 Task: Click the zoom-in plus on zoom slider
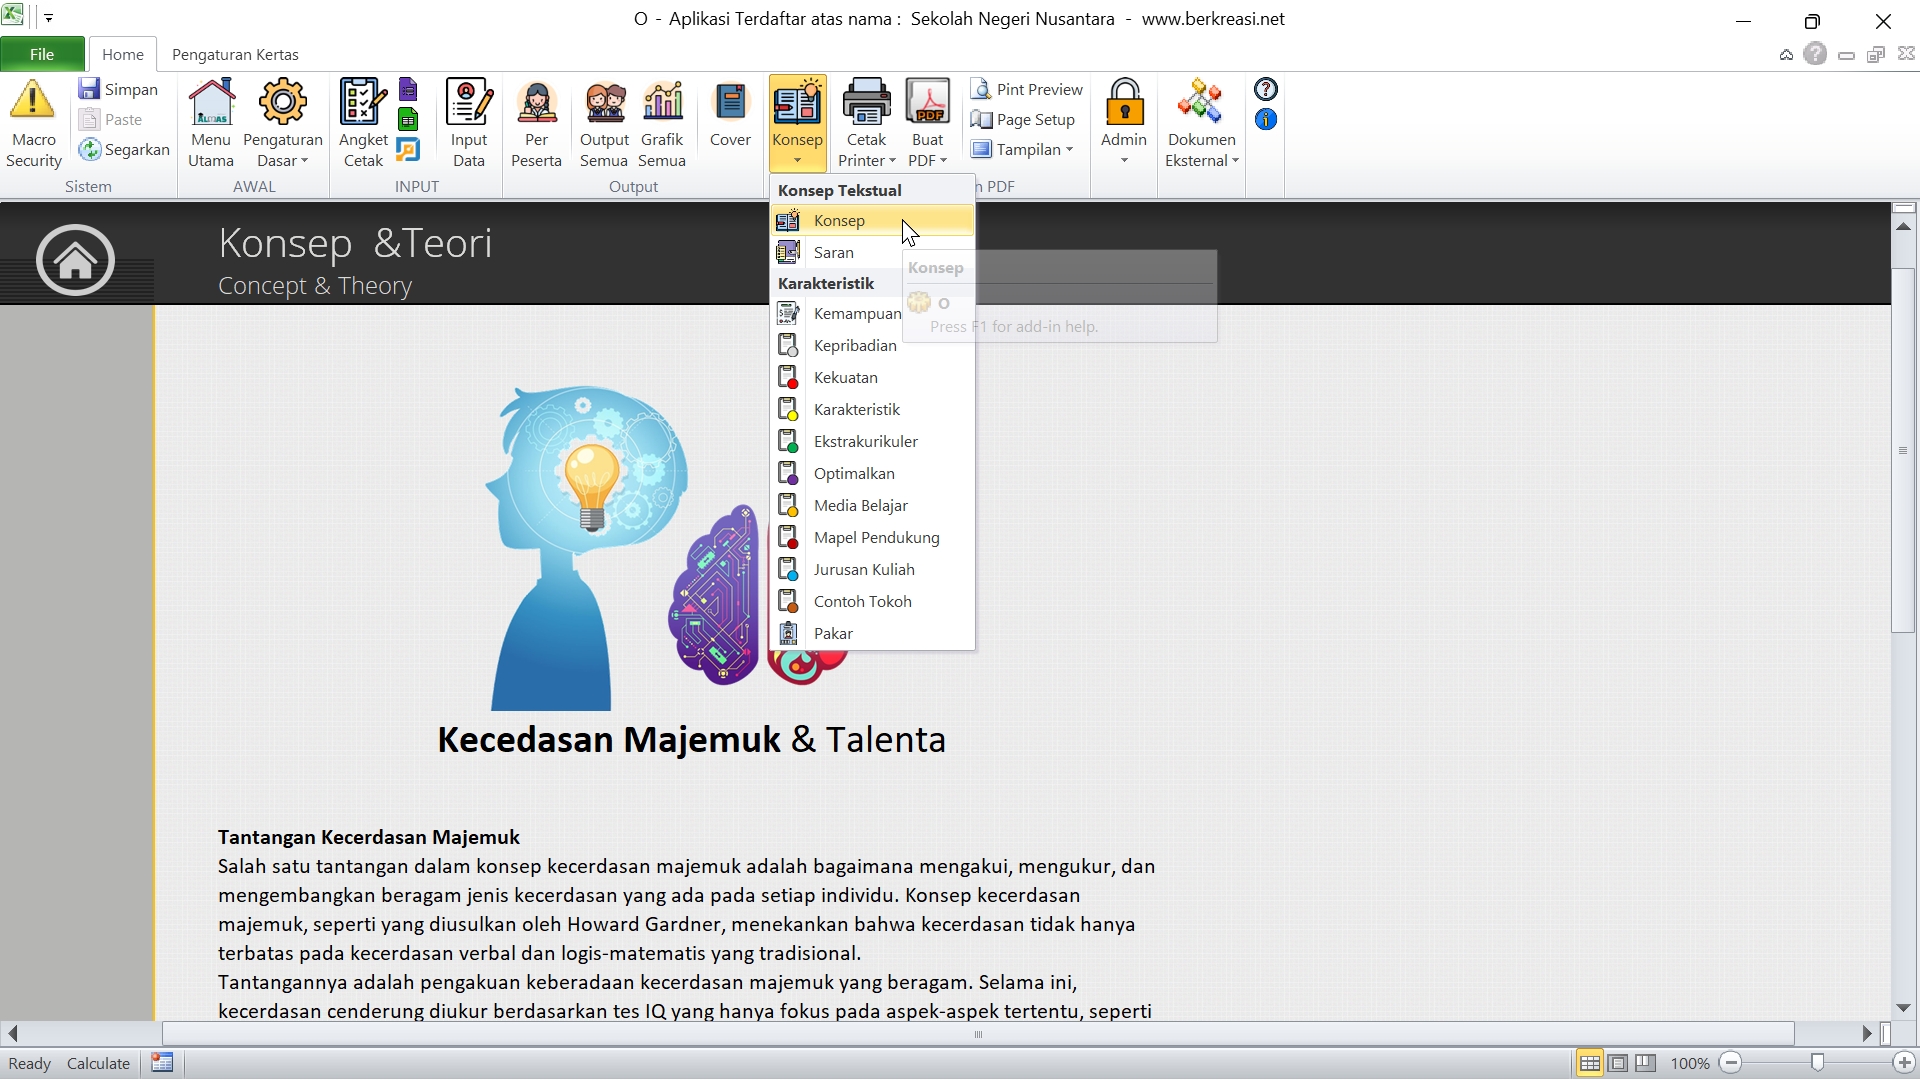pyautogui.click(x=1904, y=1063)
